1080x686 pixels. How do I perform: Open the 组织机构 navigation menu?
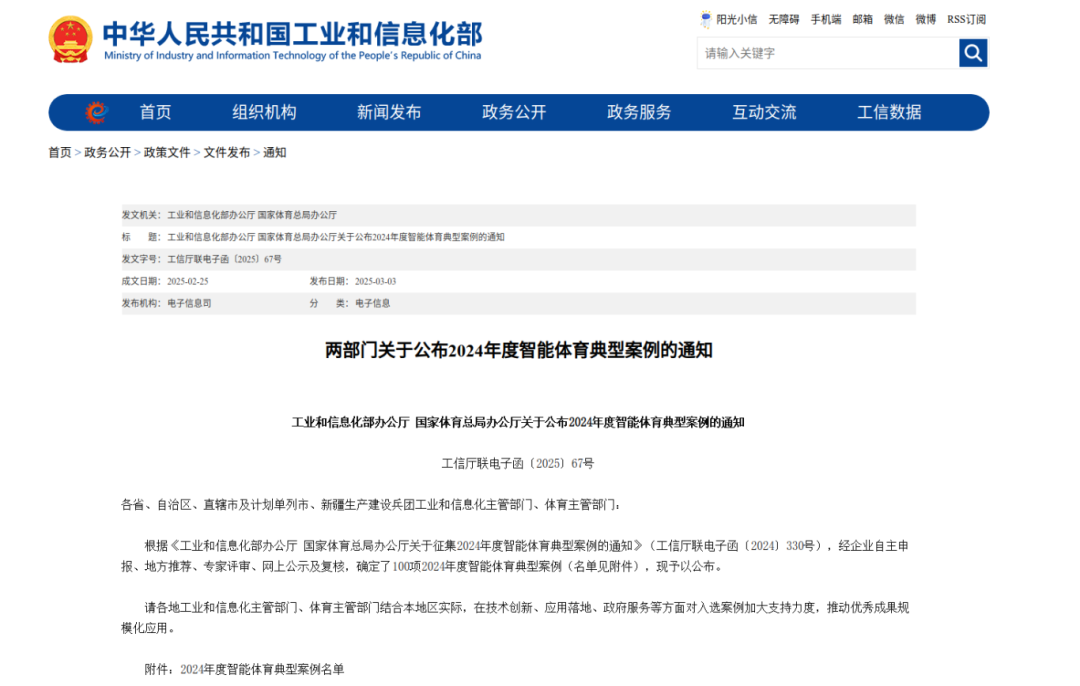pos(264,112)
